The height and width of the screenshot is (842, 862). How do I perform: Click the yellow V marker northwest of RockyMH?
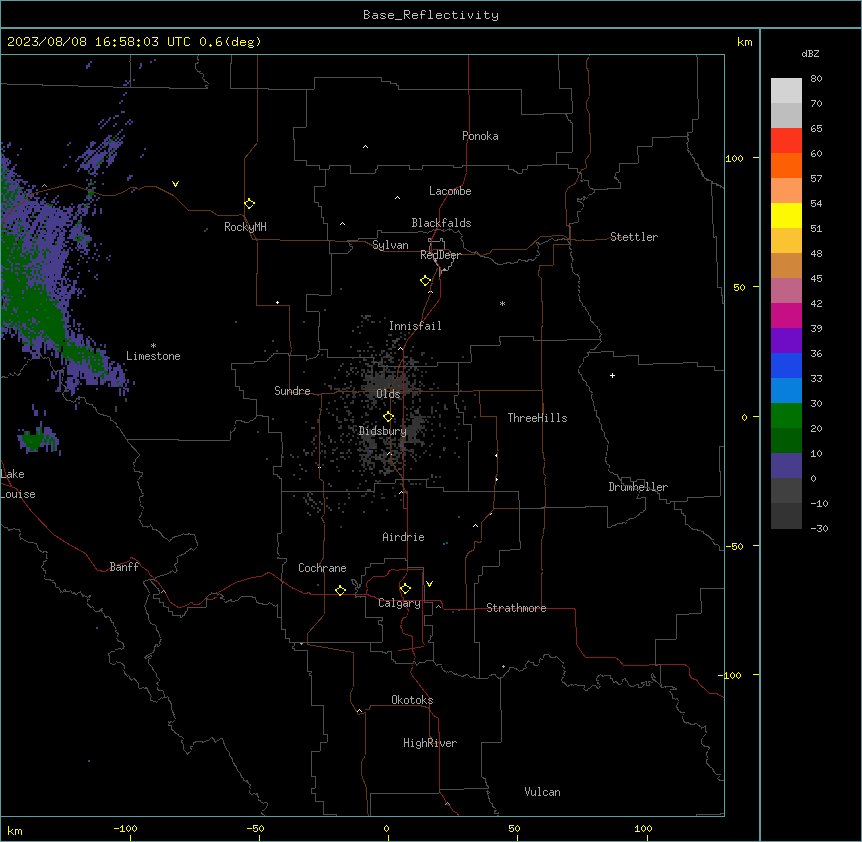[175, 184]
